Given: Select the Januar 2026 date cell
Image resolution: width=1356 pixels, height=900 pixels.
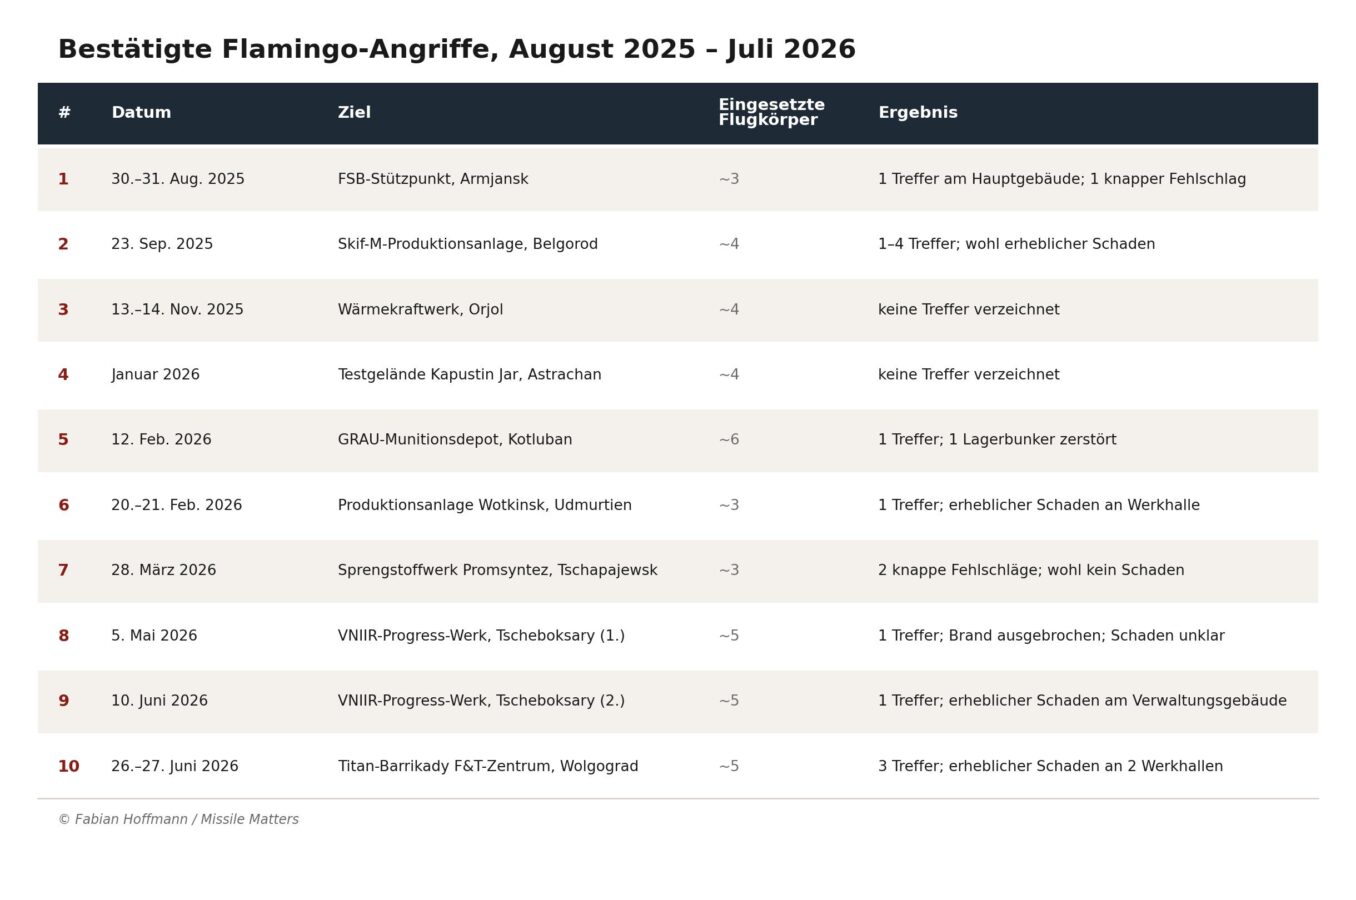Looking at the screenshot, I should [155, 375].
